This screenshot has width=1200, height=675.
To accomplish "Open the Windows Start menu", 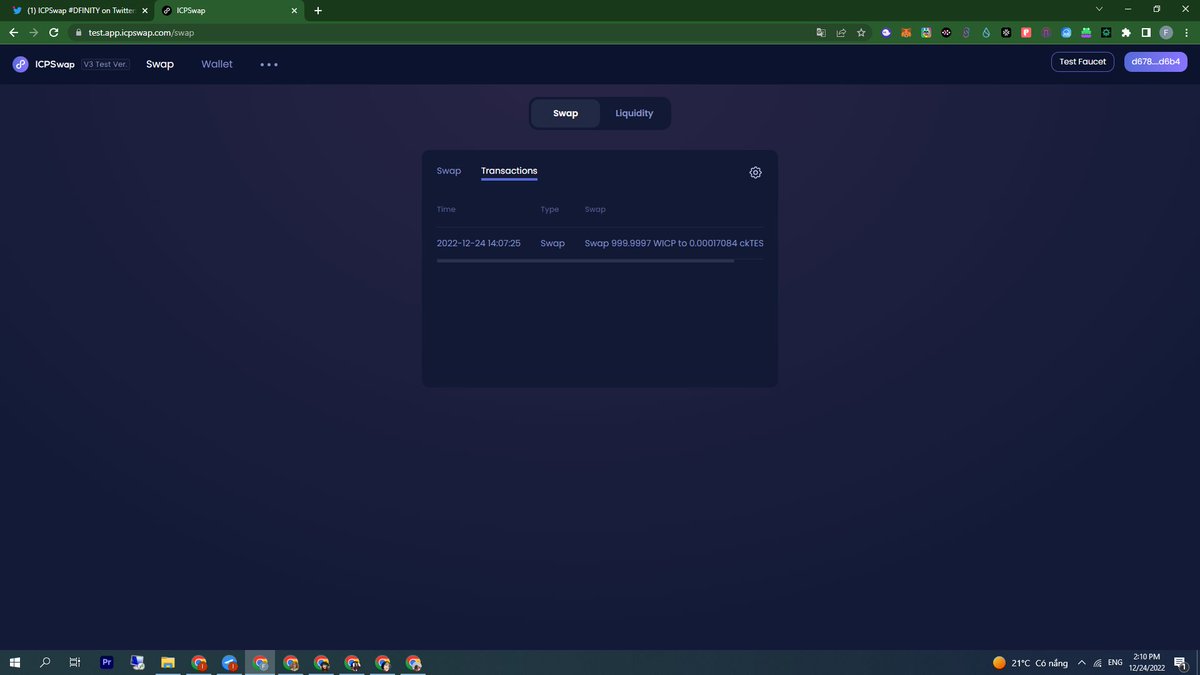I will tap(15, 662).
